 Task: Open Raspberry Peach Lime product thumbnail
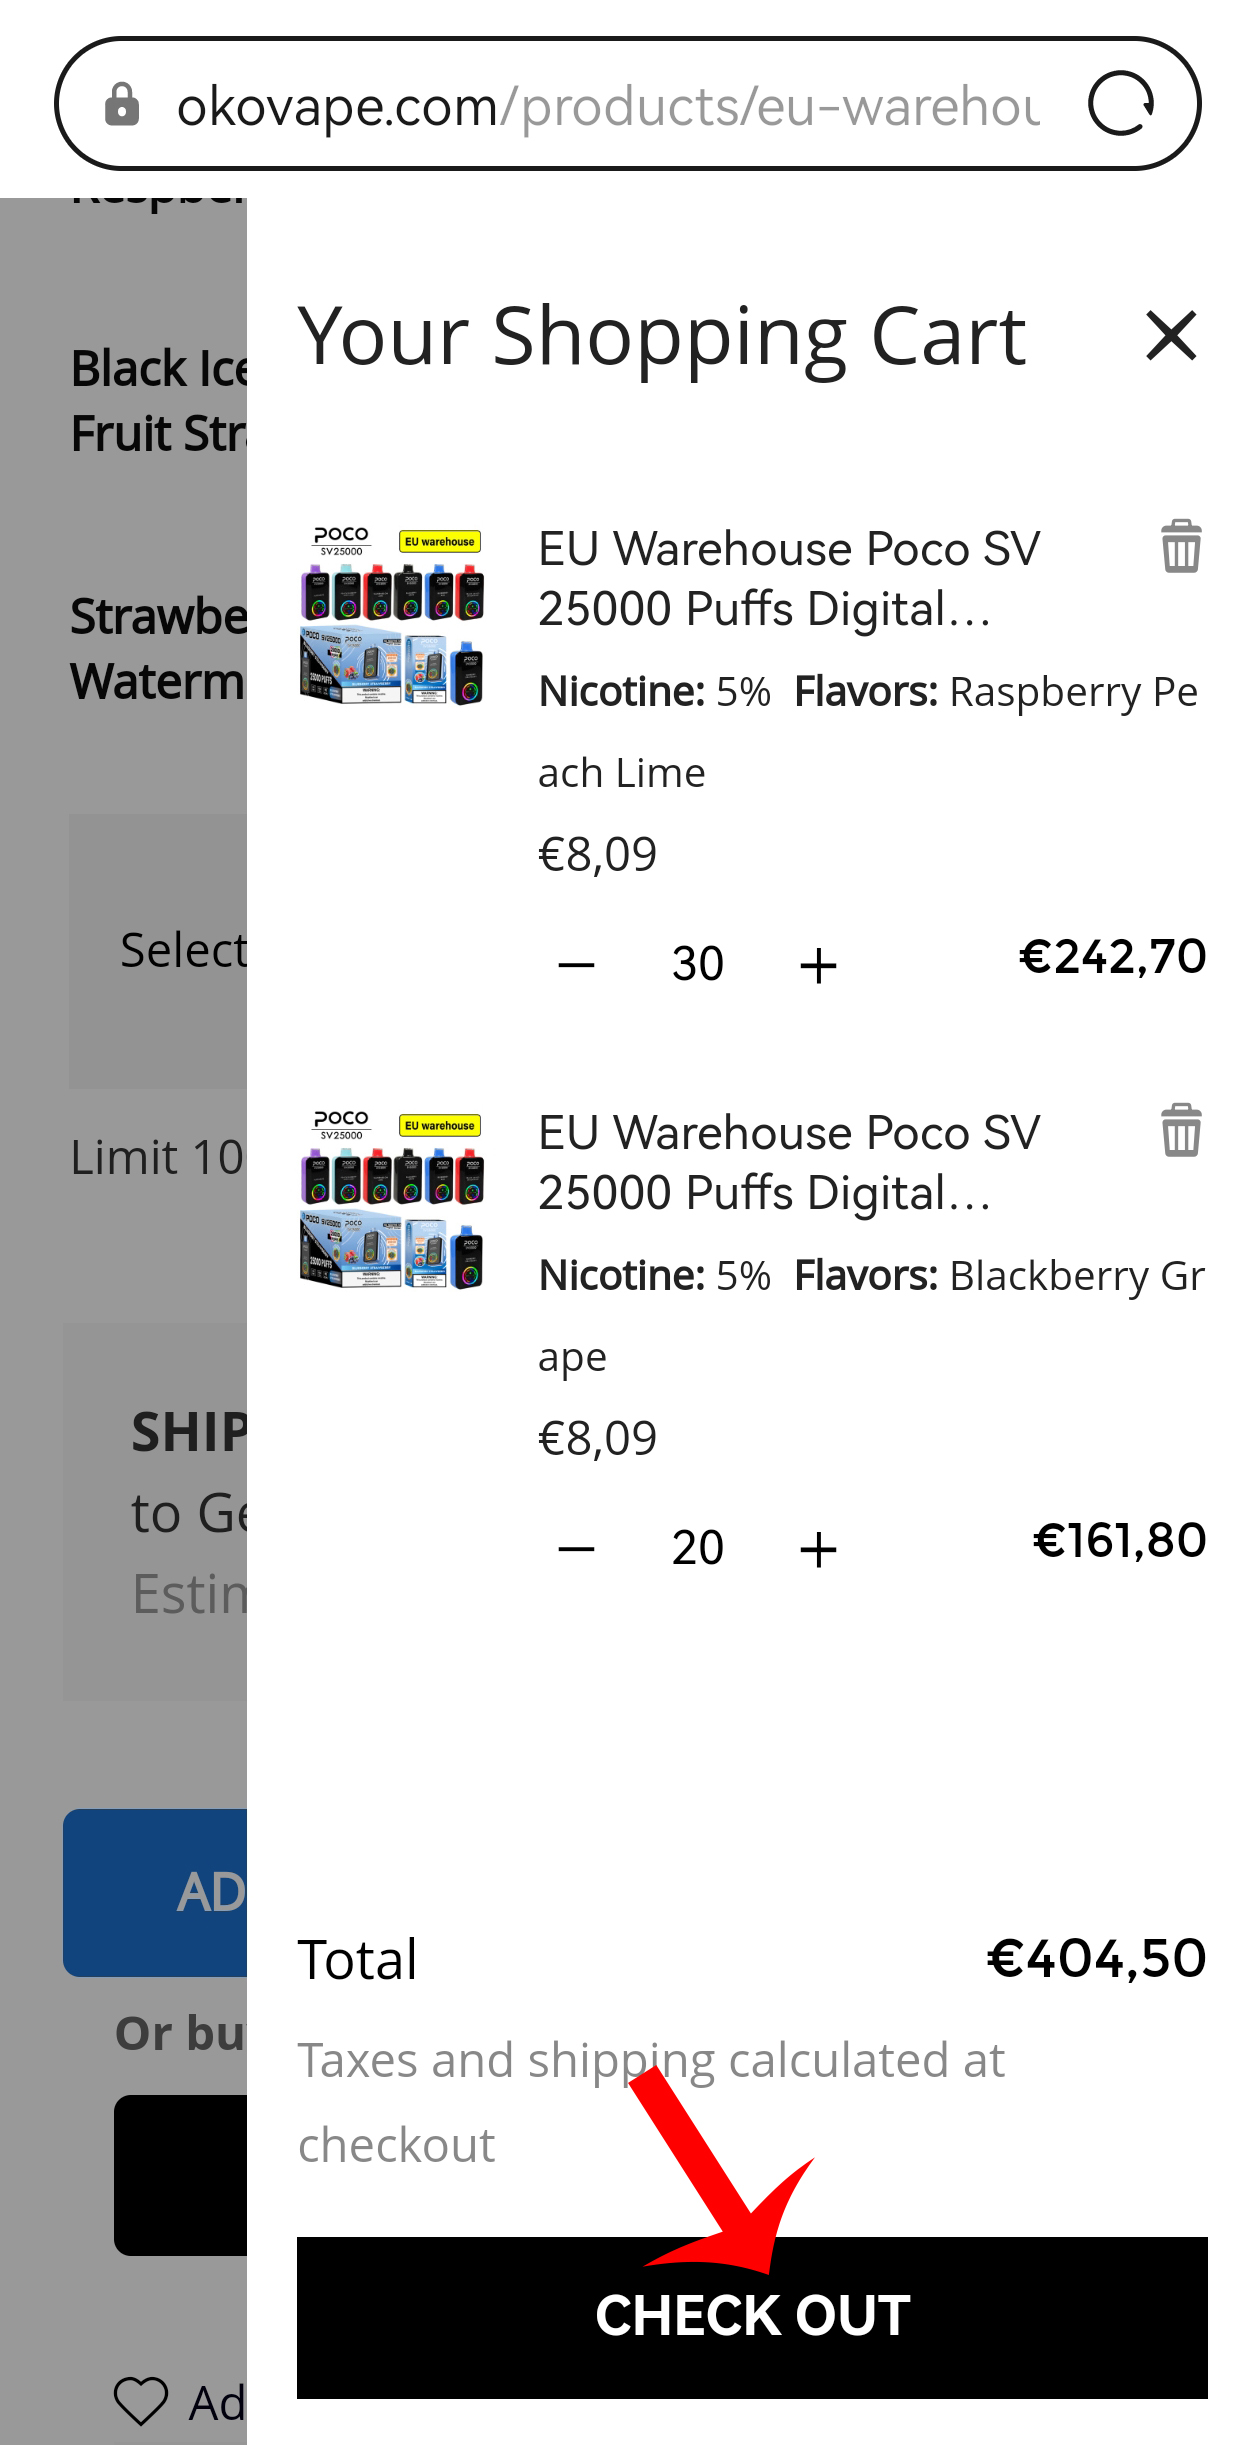click(x=392, y=616)
